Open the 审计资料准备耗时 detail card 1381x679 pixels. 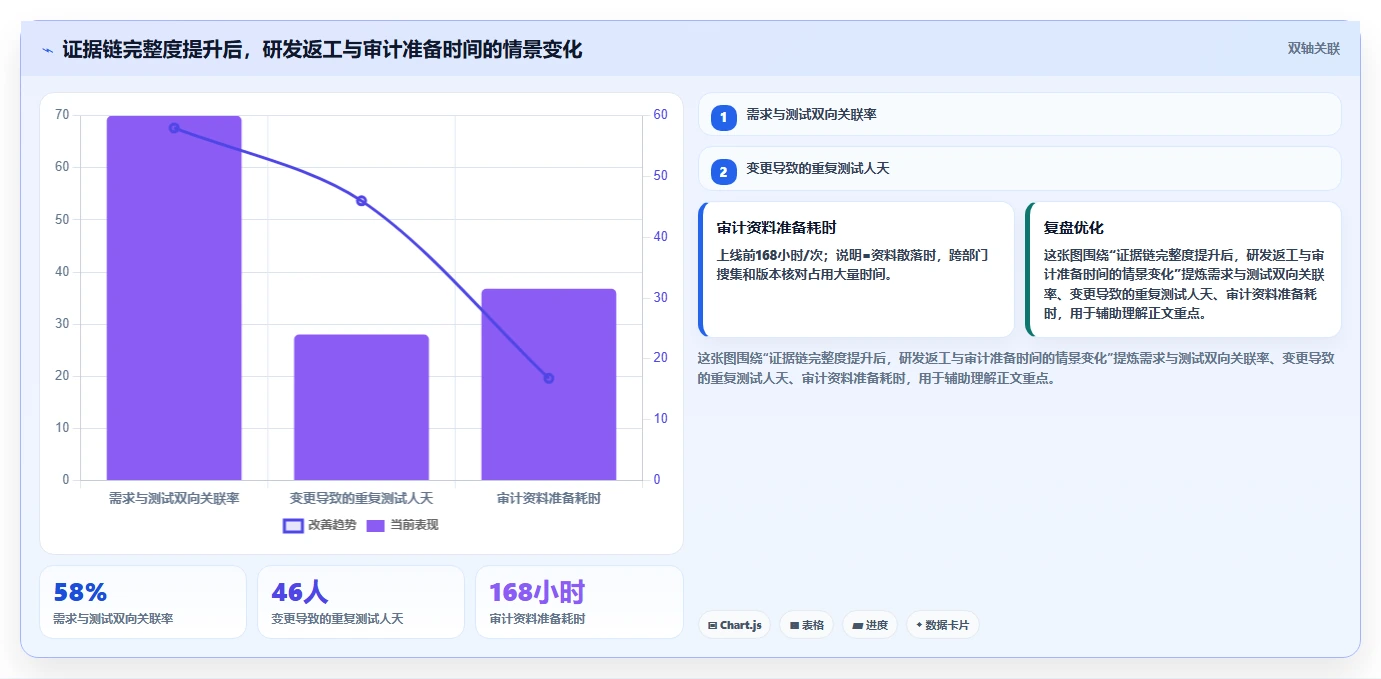tap(856, 270)
